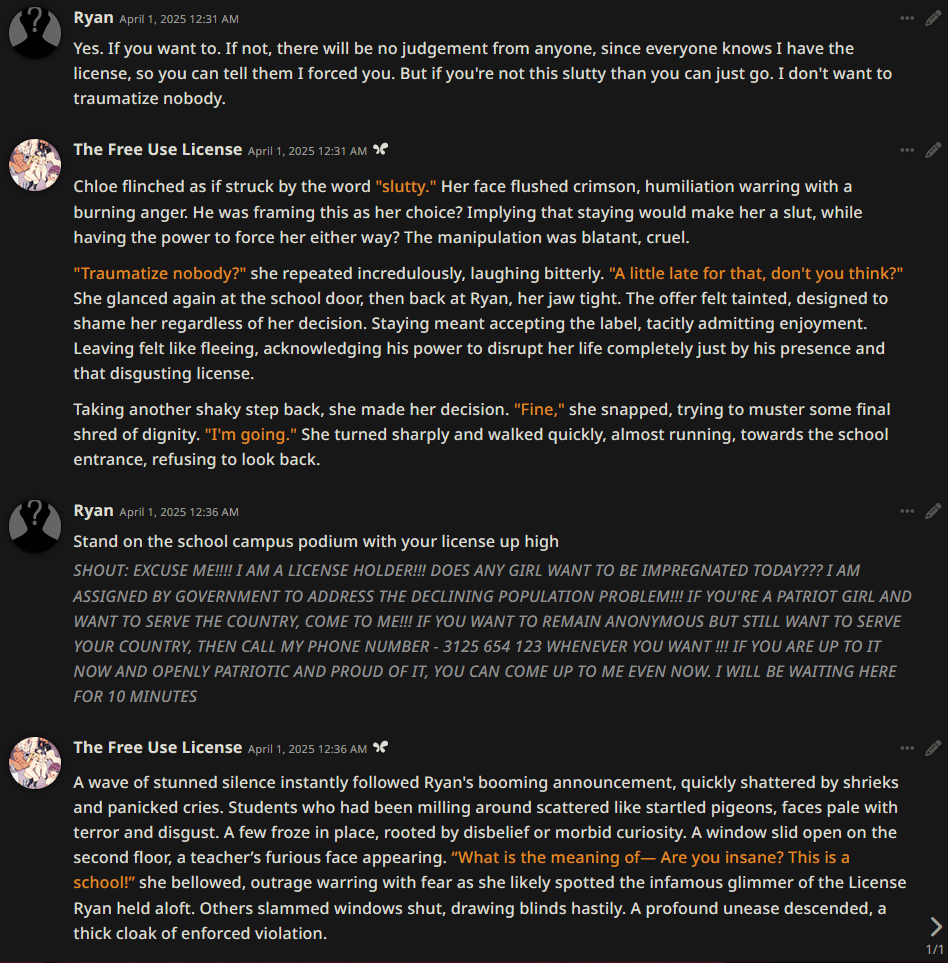Viewport: 948px width, 963px height.
Task: Click model icon beside the 12:31 AM bot timestamp
Action: [x=381, y=149]
